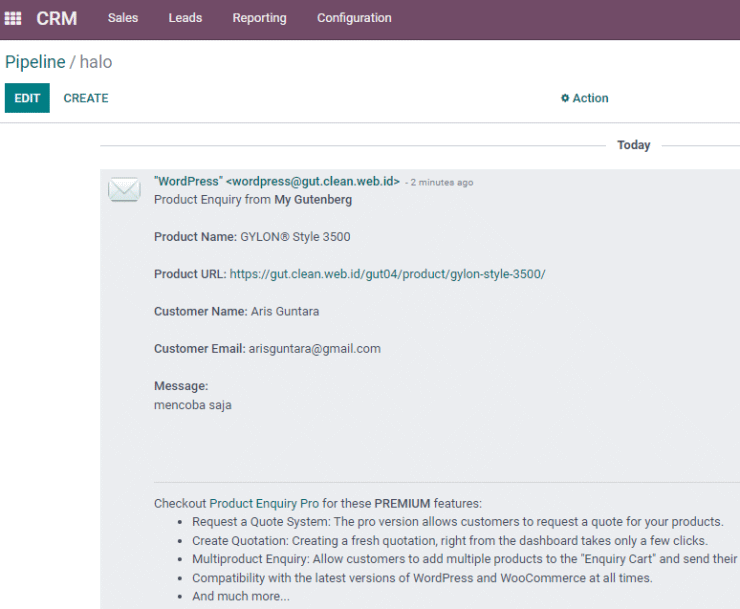This screenshot has width=740, height=609.
Task: Go back to Pipeline breadcrumb
Action: (x=35, y=62)
